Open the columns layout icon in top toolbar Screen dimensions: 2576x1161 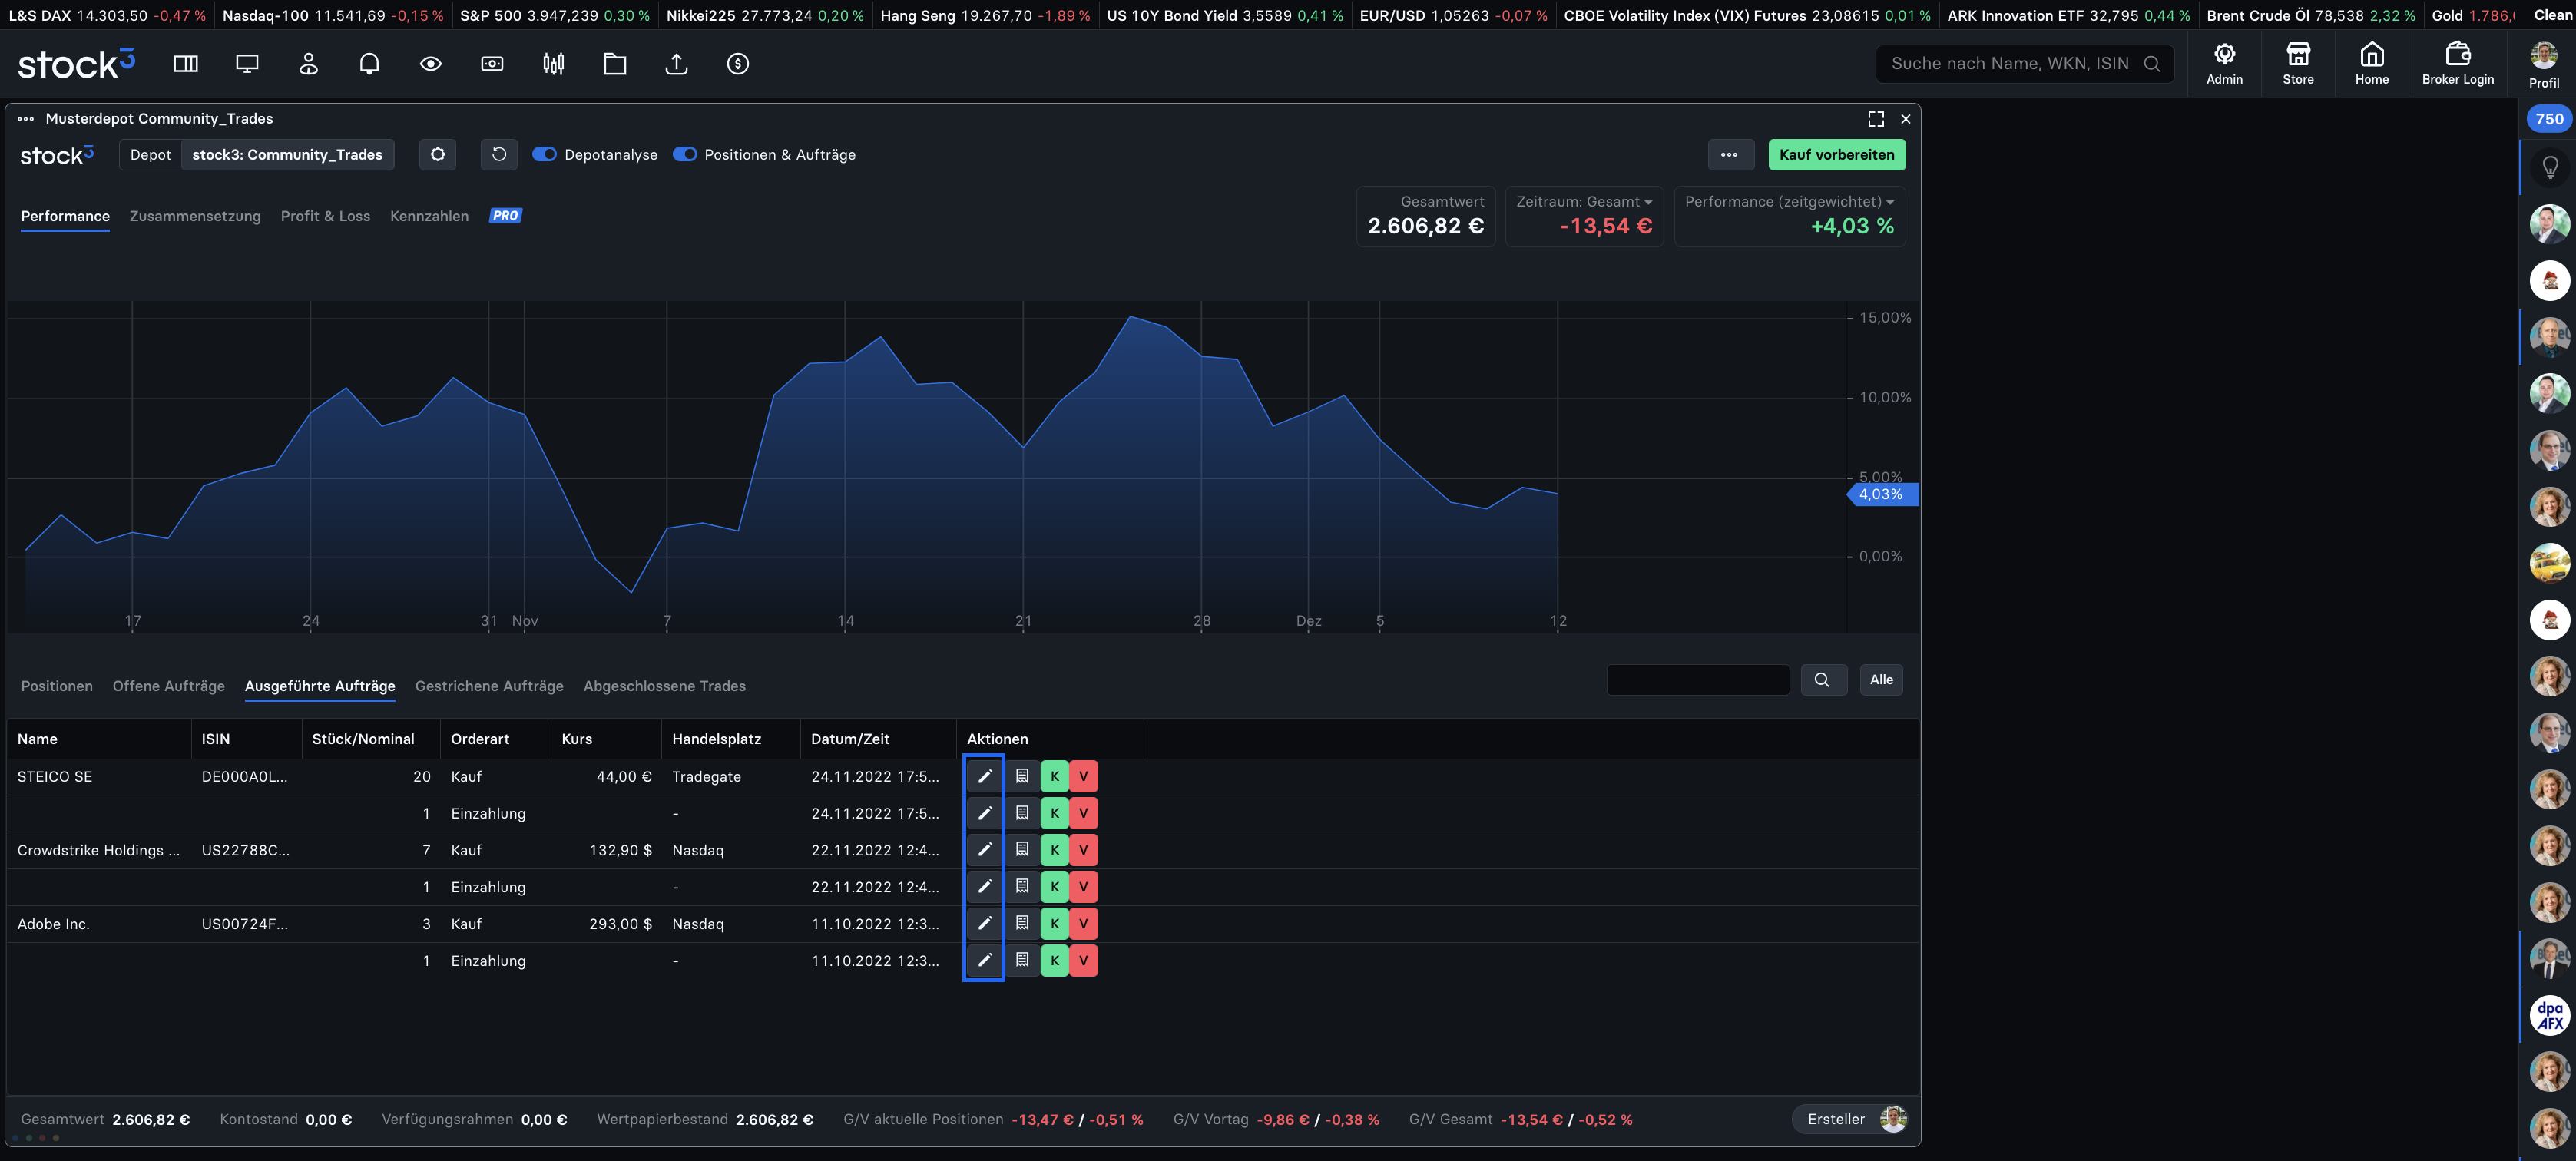coord(186,64)
